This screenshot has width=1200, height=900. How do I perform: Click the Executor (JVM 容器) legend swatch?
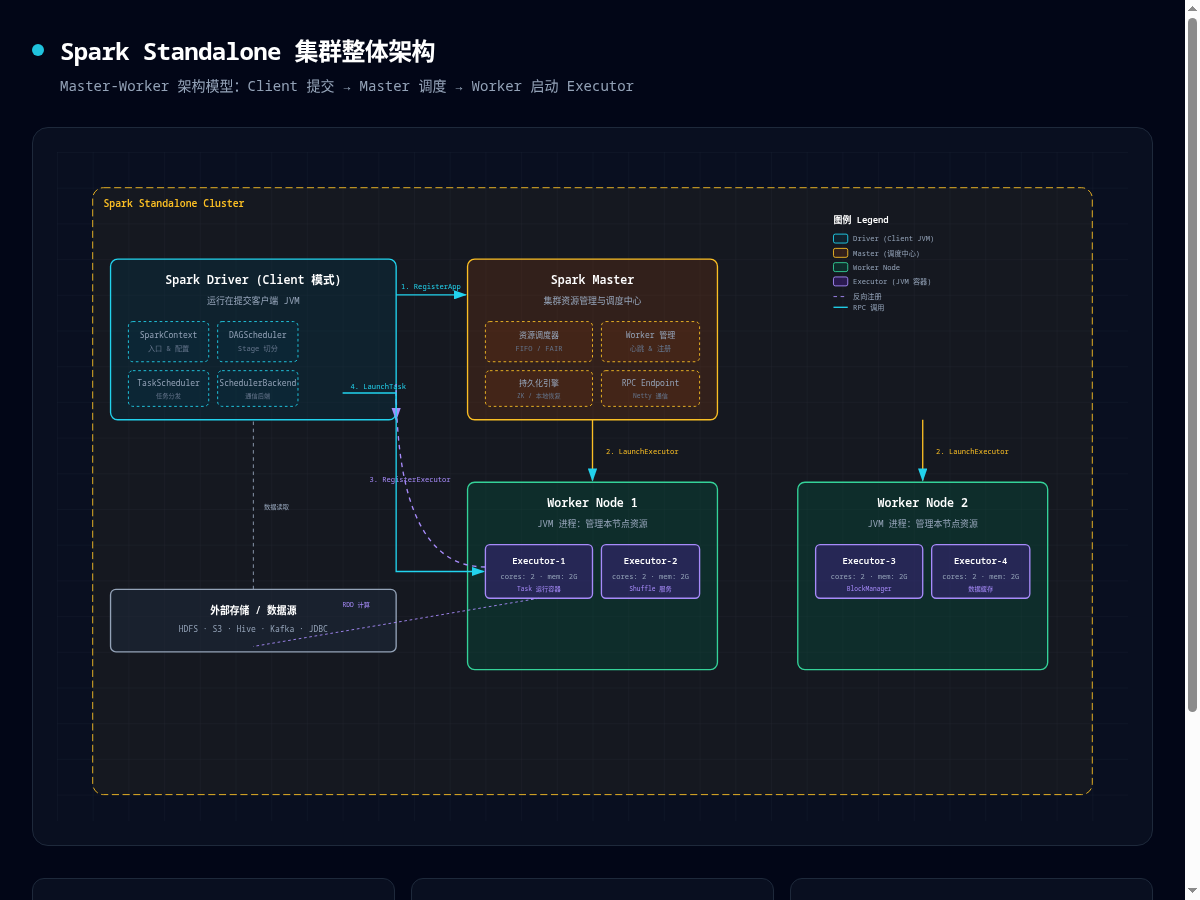click(x=840, y=281)
